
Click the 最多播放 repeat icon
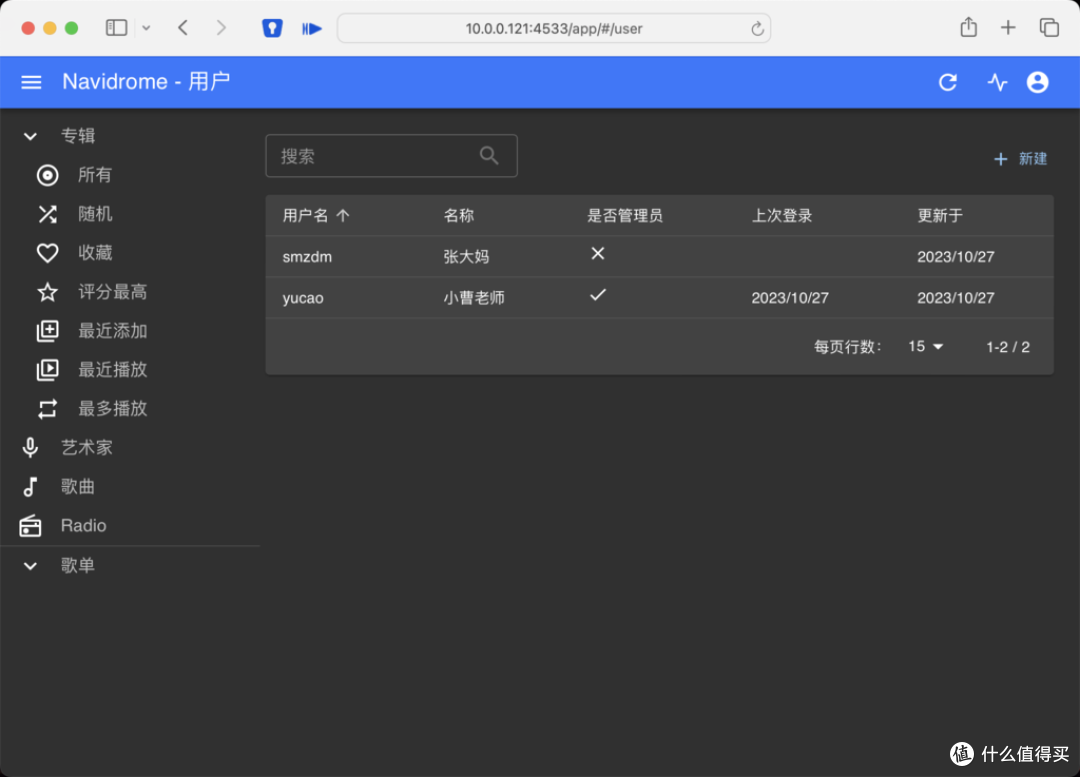pyautogui.click(x=48, y=409)
